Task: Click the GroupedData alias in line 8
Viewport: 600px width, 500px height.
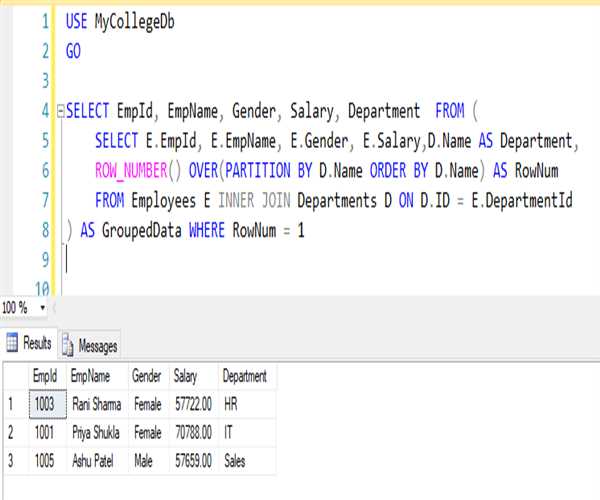Action: (143, 231)
